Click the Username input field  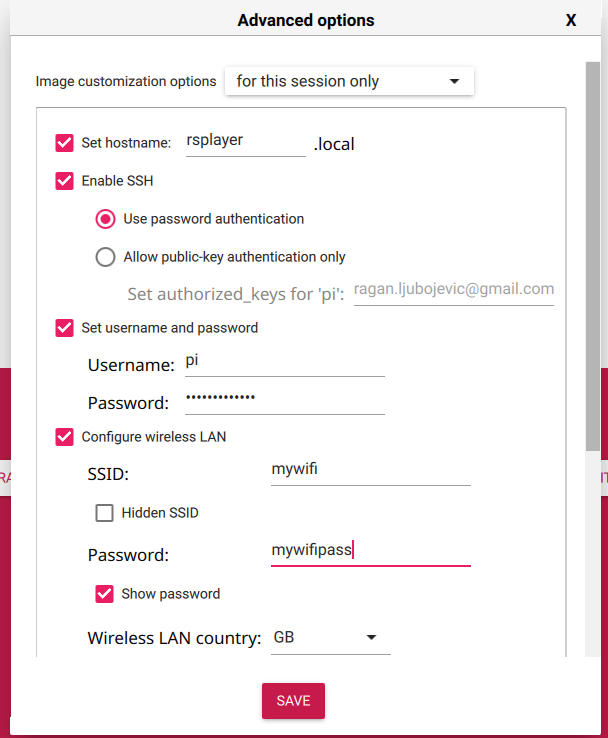(x=285, y=363)
